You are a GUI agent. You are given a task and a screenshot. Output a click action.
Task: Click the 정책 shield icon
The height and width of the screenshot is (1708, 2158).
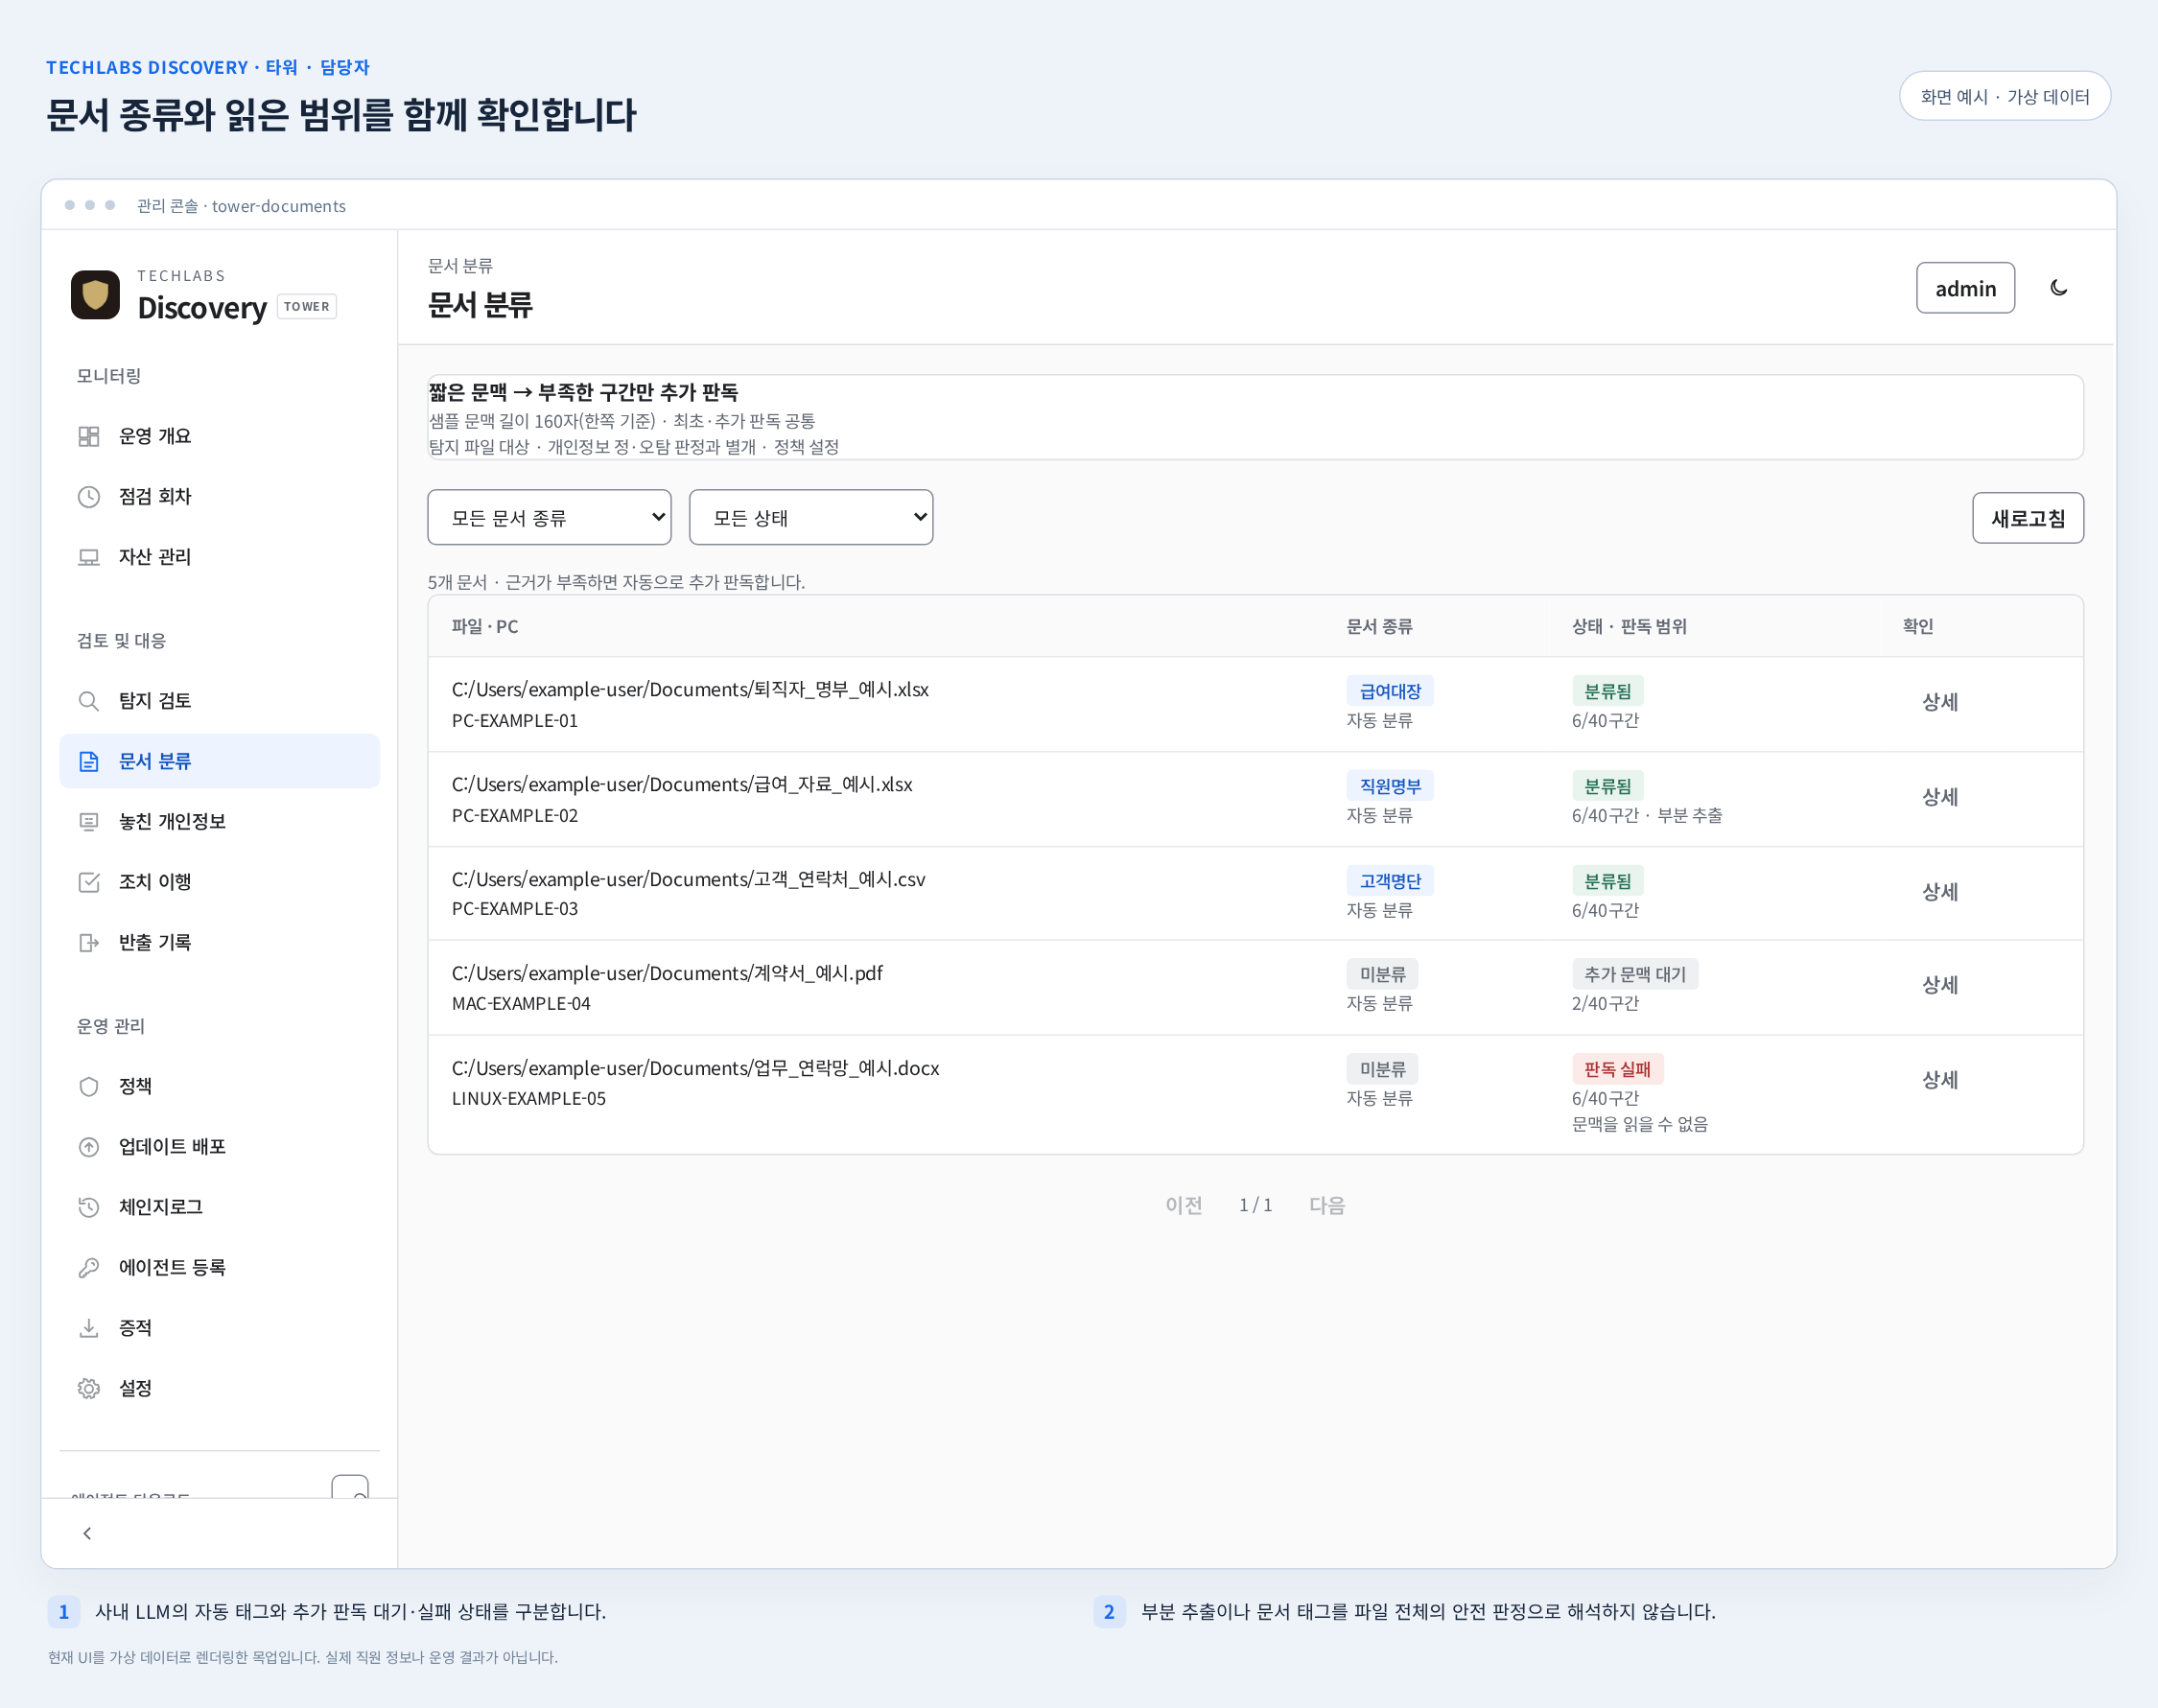(89, 1086)
